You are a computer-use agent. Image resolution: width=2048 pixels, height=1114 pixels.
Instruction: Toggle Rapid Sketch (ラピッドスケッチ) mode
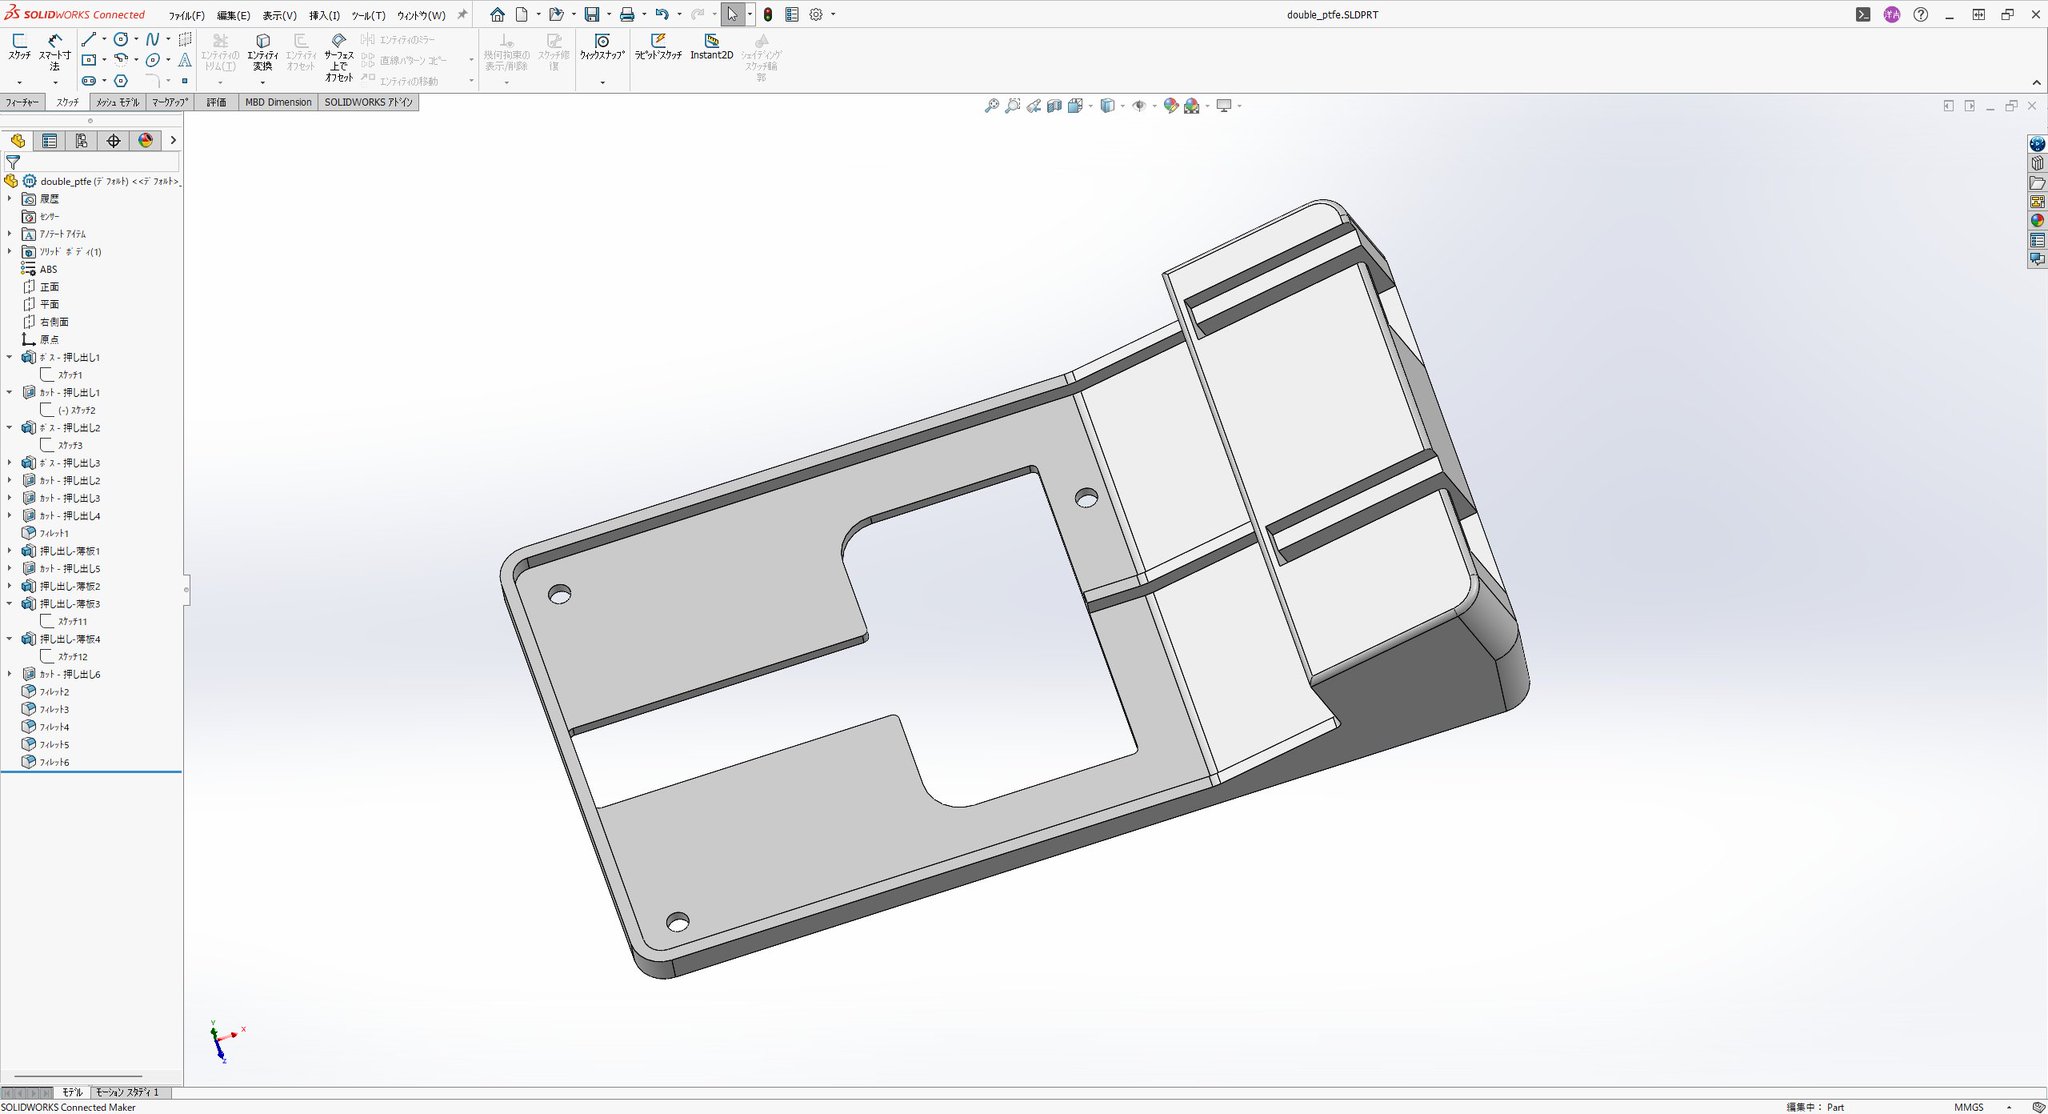click(658, 46)
